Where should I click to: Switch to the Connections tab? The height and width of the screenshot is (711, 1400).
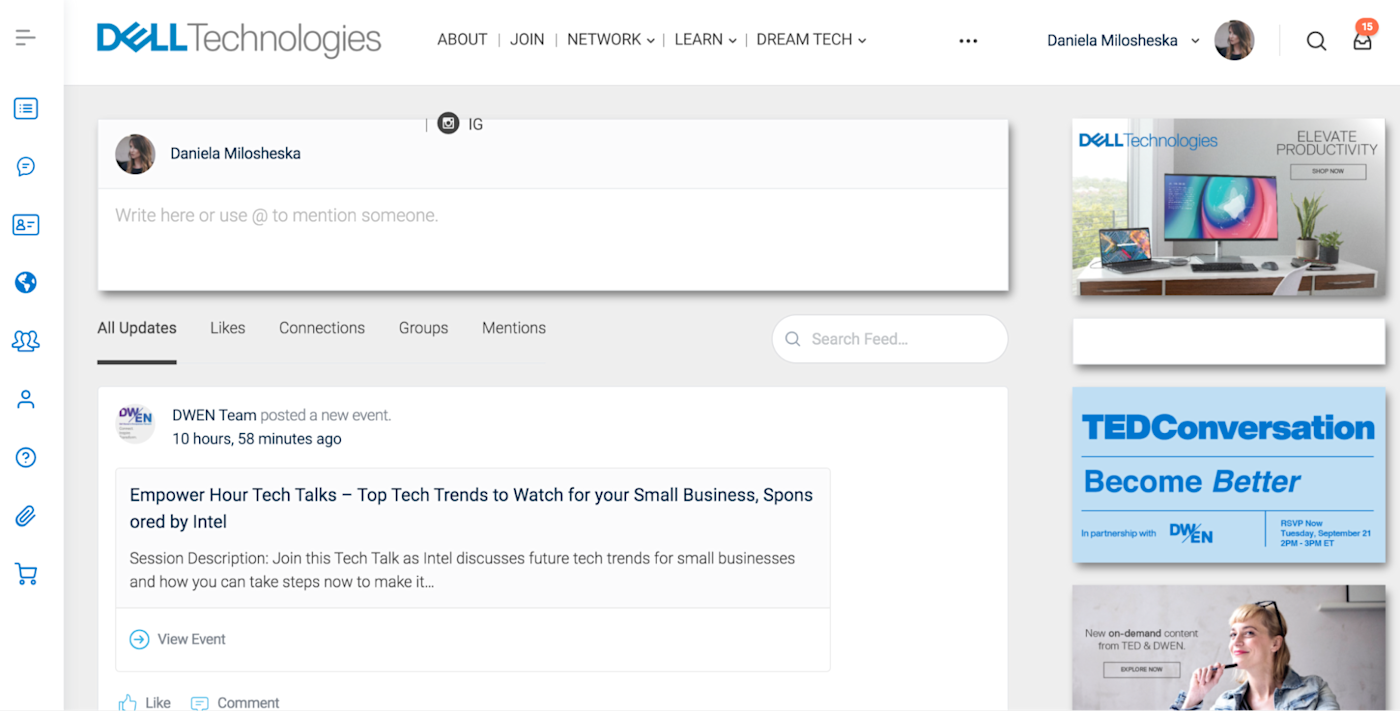pyautogui.click(x=322, y=328)
